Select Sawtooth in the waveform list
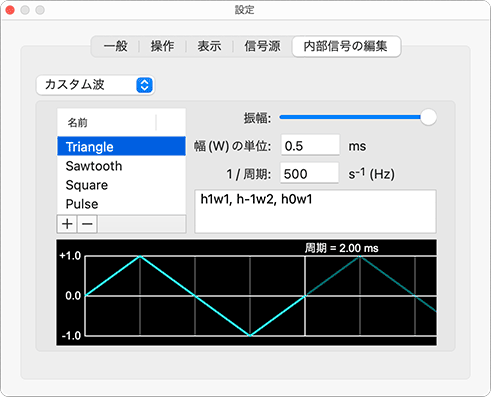Viewport: 491px width, 397px height. coord(121,166)
